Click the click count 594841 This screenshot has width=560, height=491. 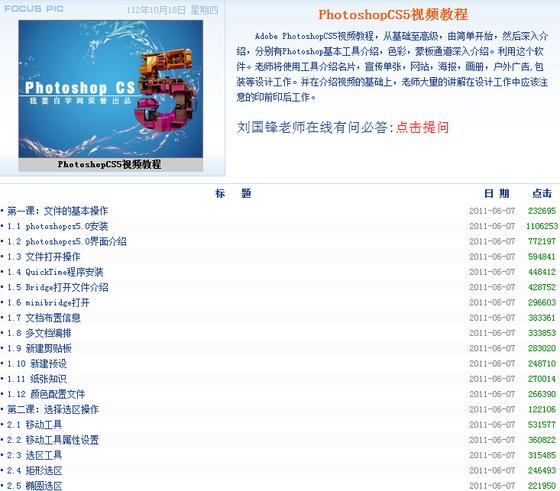coord(542,257)
